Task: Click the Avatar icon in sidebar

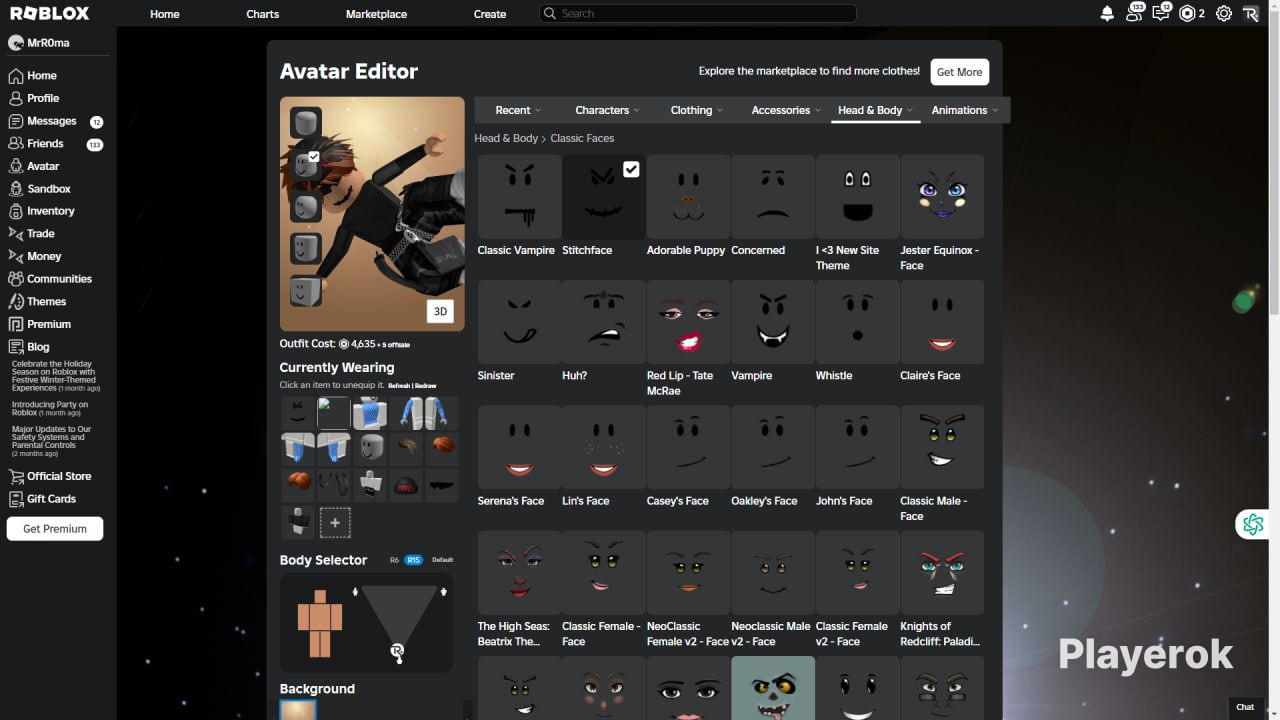Action: click(x=16, y=166)
